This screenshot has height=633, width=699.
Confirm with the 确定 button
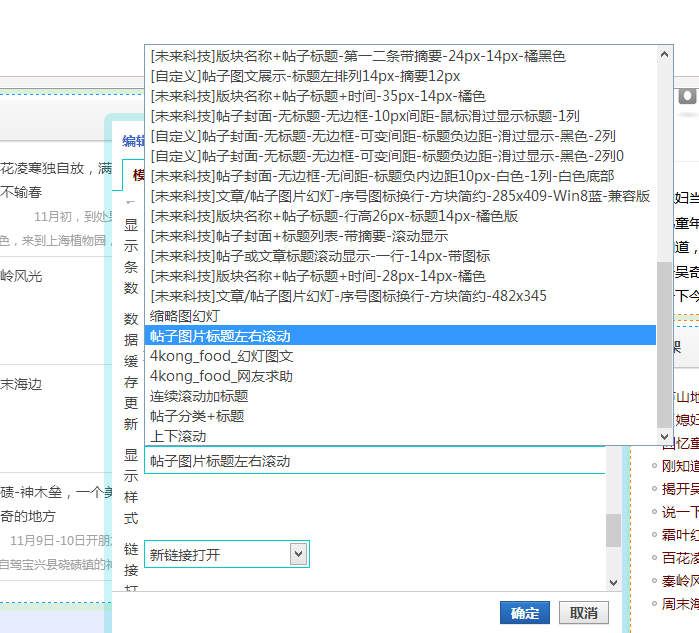[525, 613]
